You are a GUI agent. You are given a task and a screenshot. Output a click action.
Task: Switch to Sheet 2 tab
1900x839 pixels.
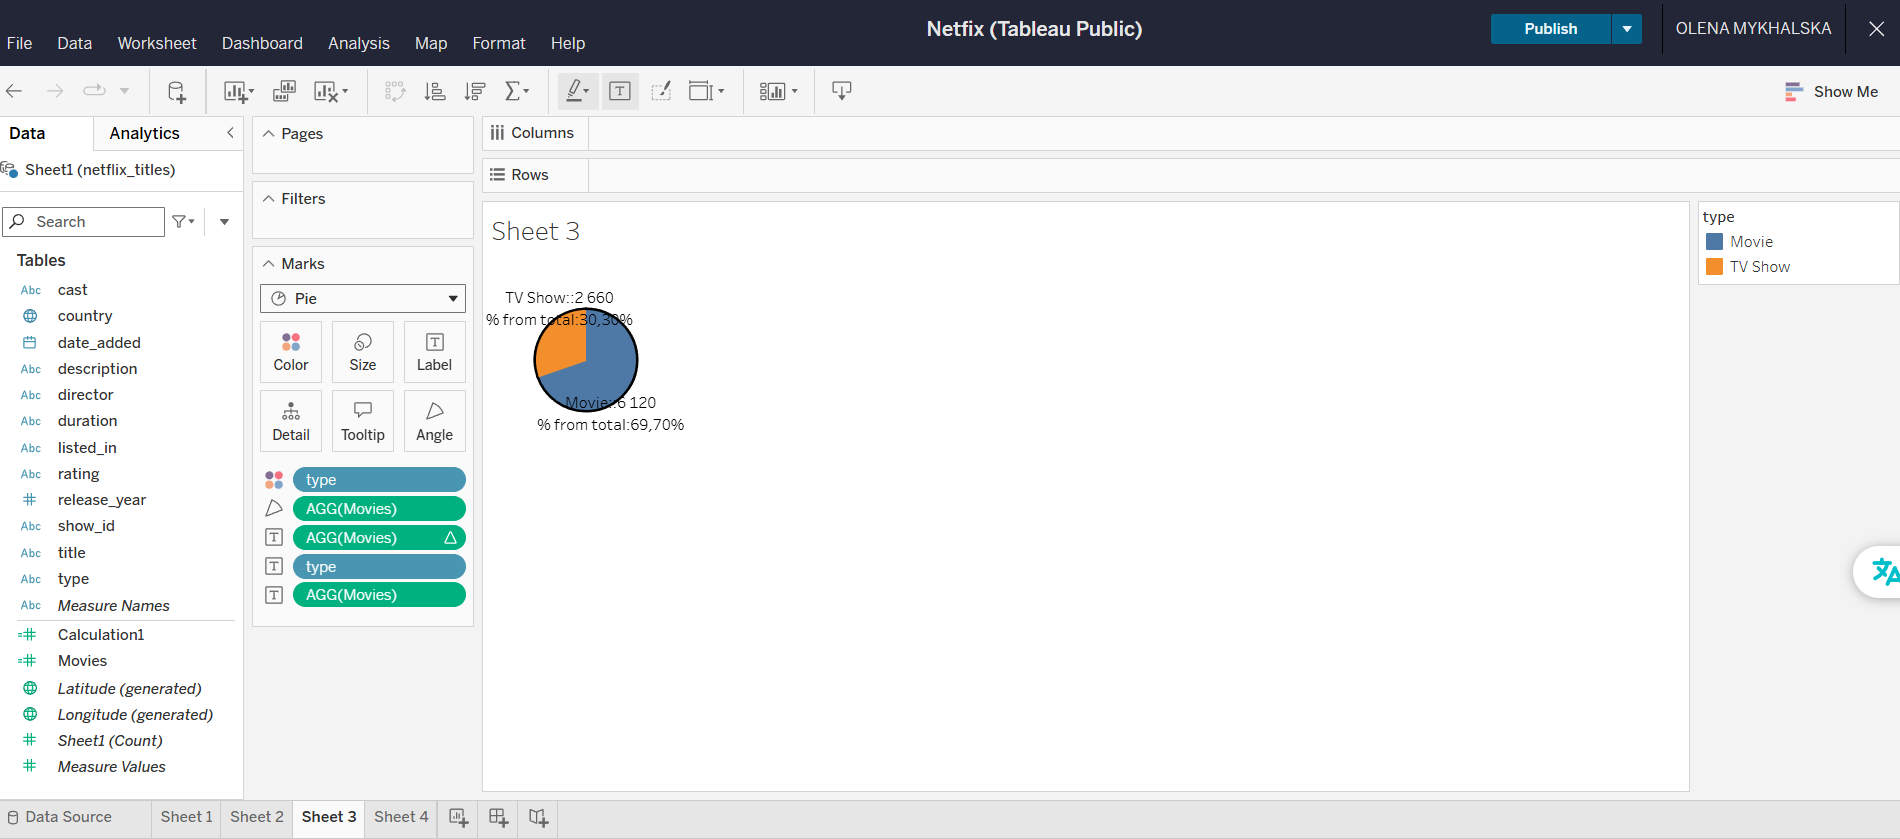point(257,817)
